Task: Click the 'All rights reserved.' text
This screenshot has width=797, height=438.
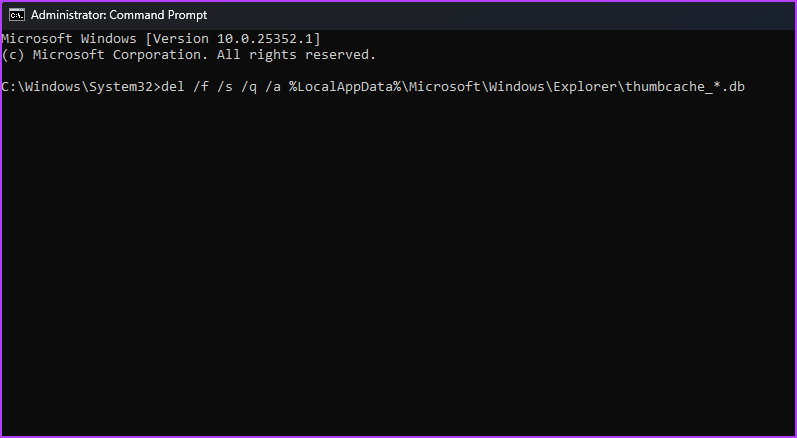Action: tap(296, 55)
